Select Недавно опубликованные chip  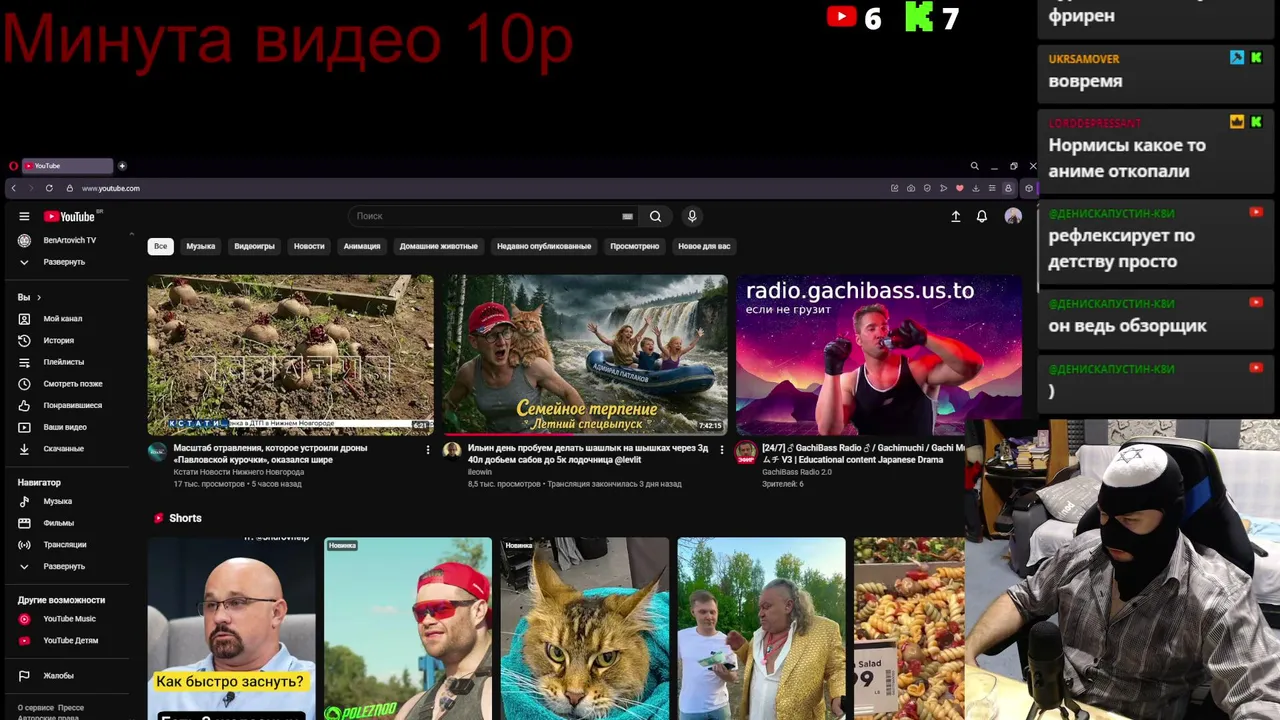pyautogui.click(x=544, y=246)
